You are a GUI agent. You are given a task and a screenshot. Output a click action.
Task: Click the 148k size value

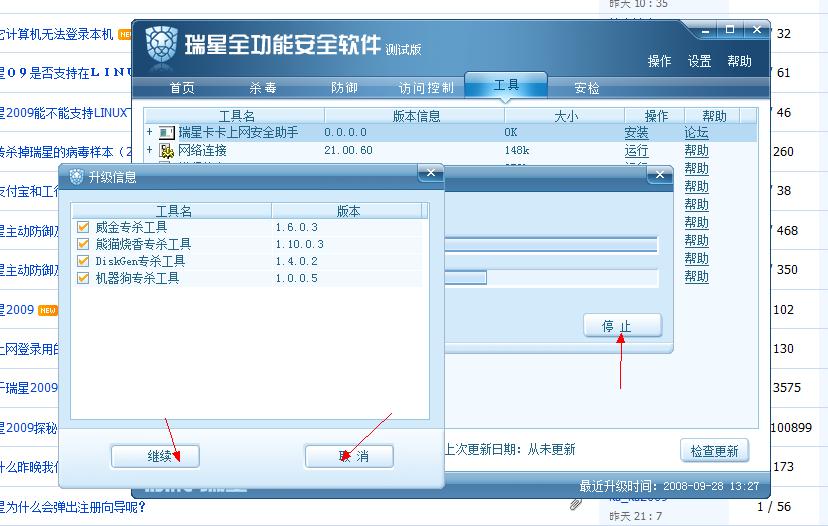(517, 151)
